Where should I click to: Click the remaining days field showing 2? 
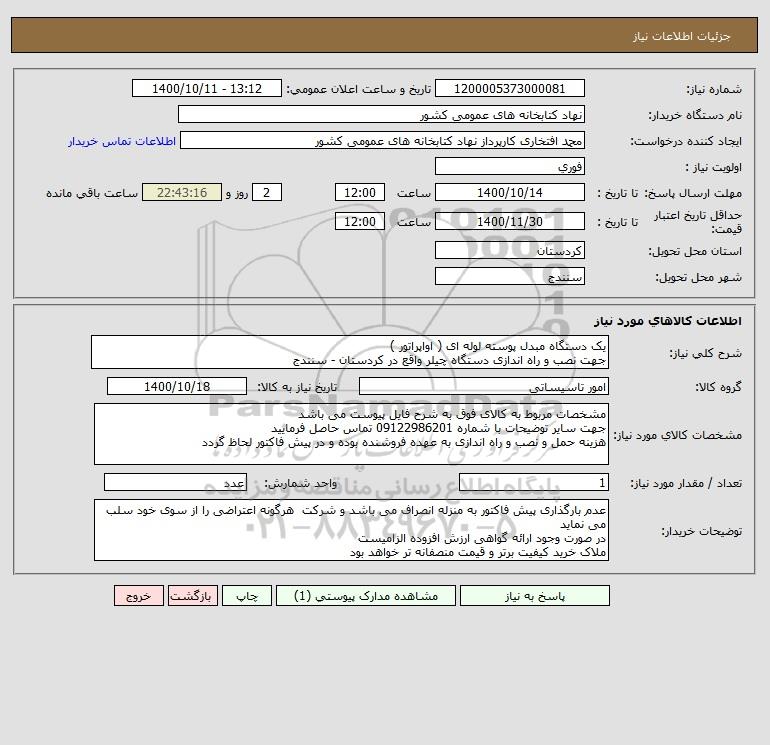tap(267, 193)
